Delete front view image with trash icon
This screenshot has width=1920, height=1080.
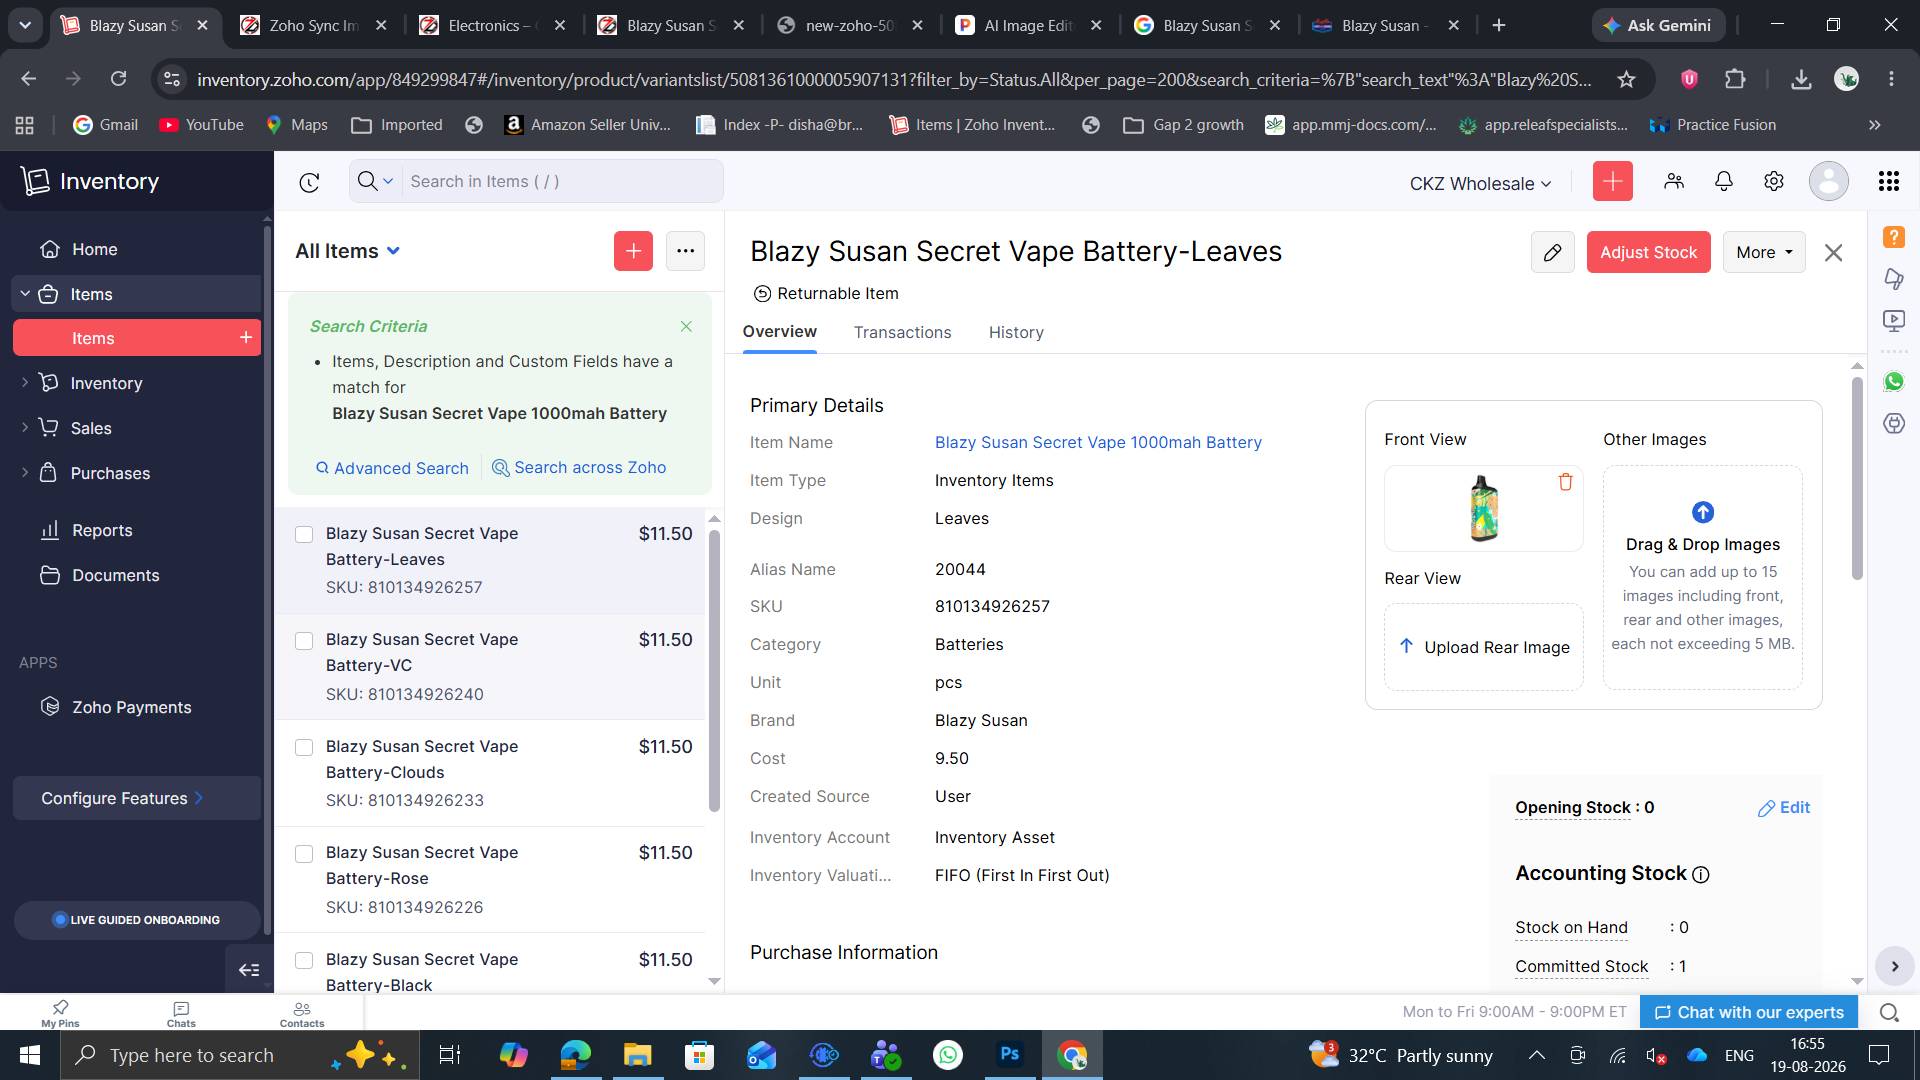coord(1565,482)
